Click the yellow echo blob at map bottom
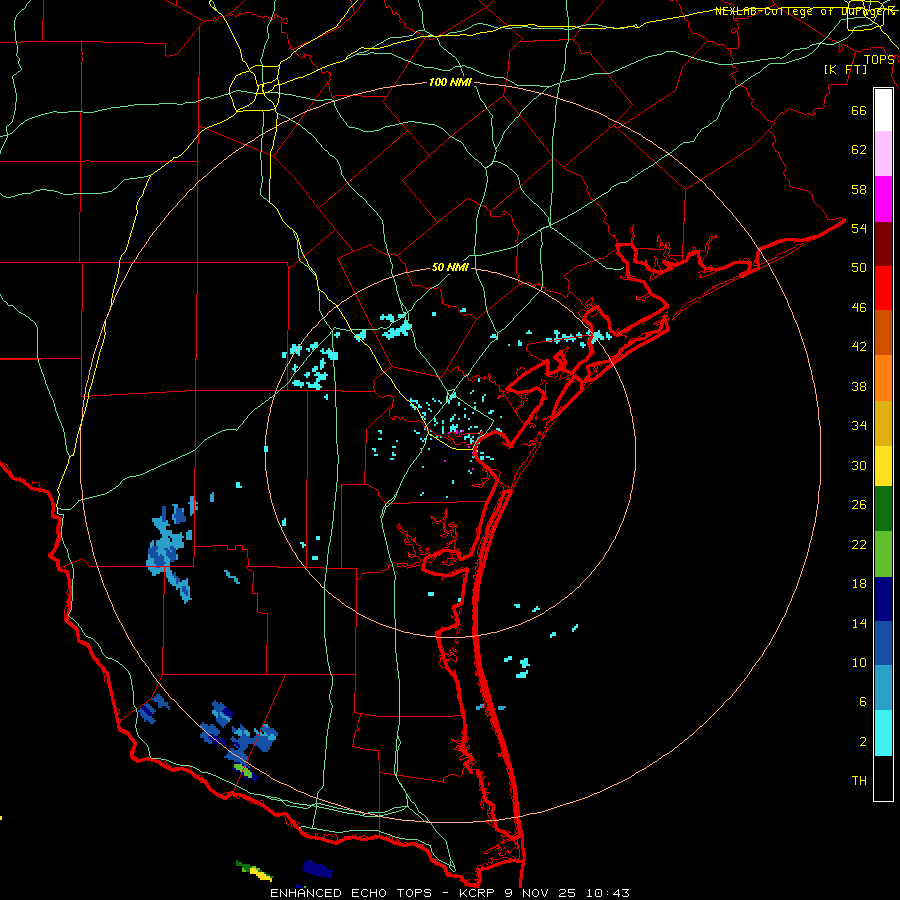 pyautogui.click(x=261, y=874)
